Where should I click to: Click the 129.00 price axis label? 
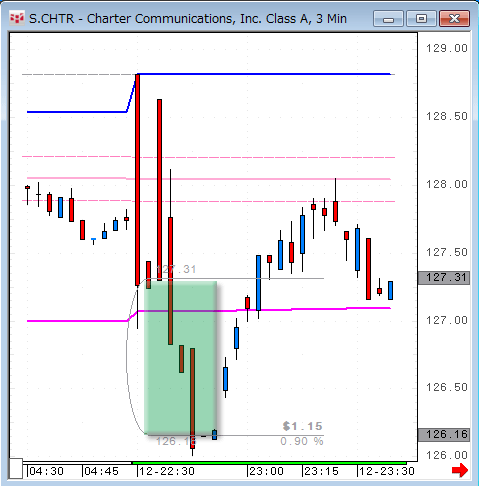pyautogui.click(x=447, y=48)
